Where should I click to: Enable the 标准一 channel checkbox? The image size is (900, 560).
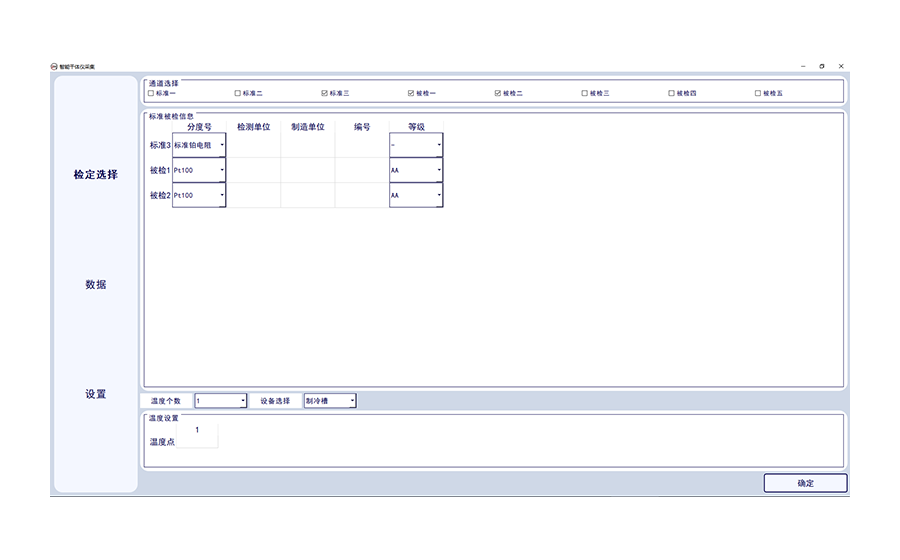pyautogui.click(x=151, y=93)
